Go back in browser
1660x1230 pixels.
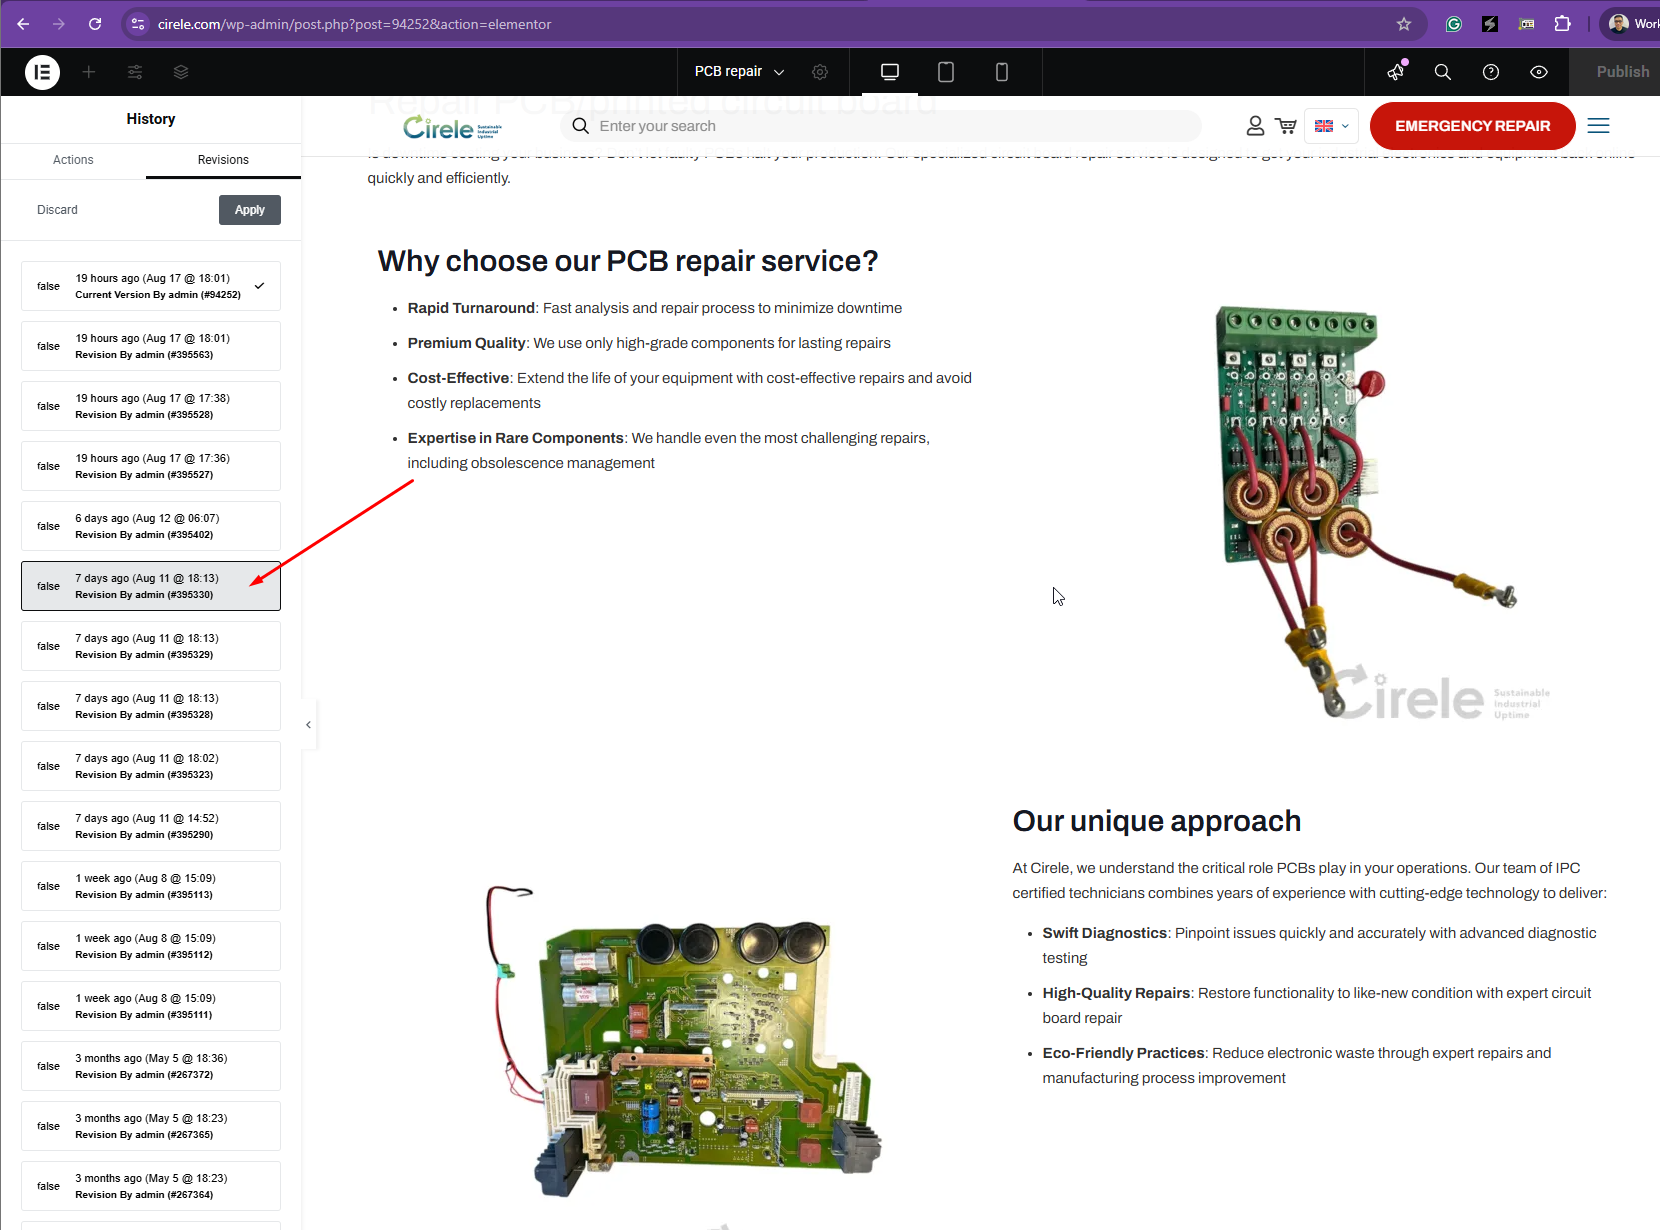click(23, 24)
